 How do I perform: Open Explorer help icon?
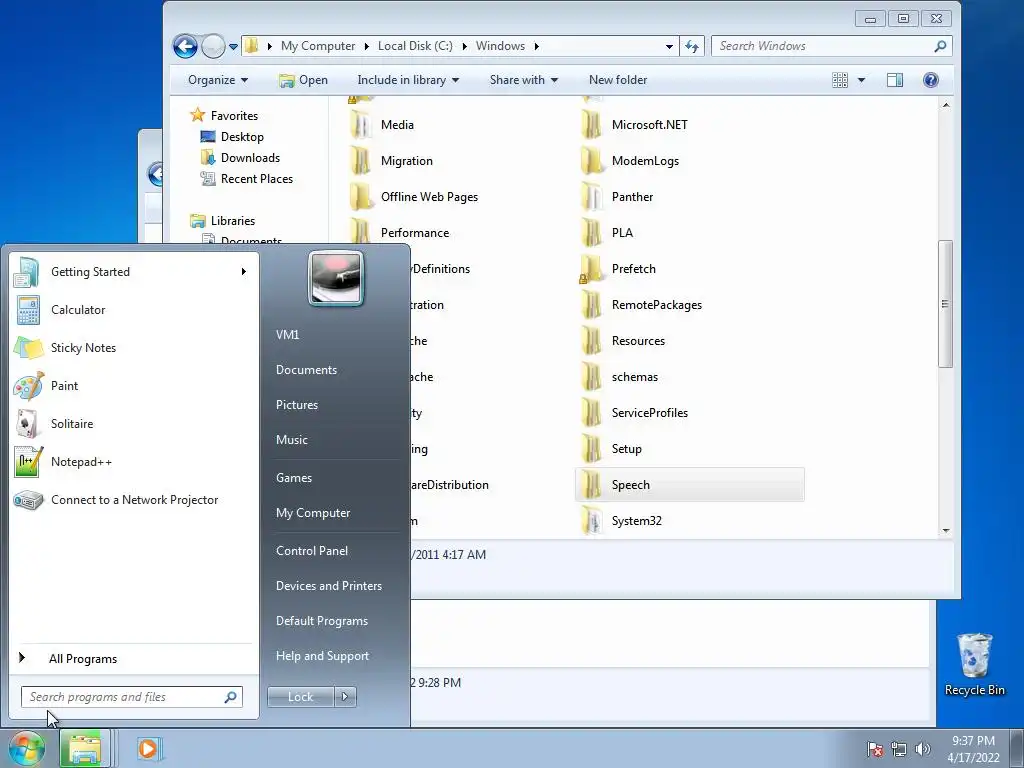coord(931,80)
